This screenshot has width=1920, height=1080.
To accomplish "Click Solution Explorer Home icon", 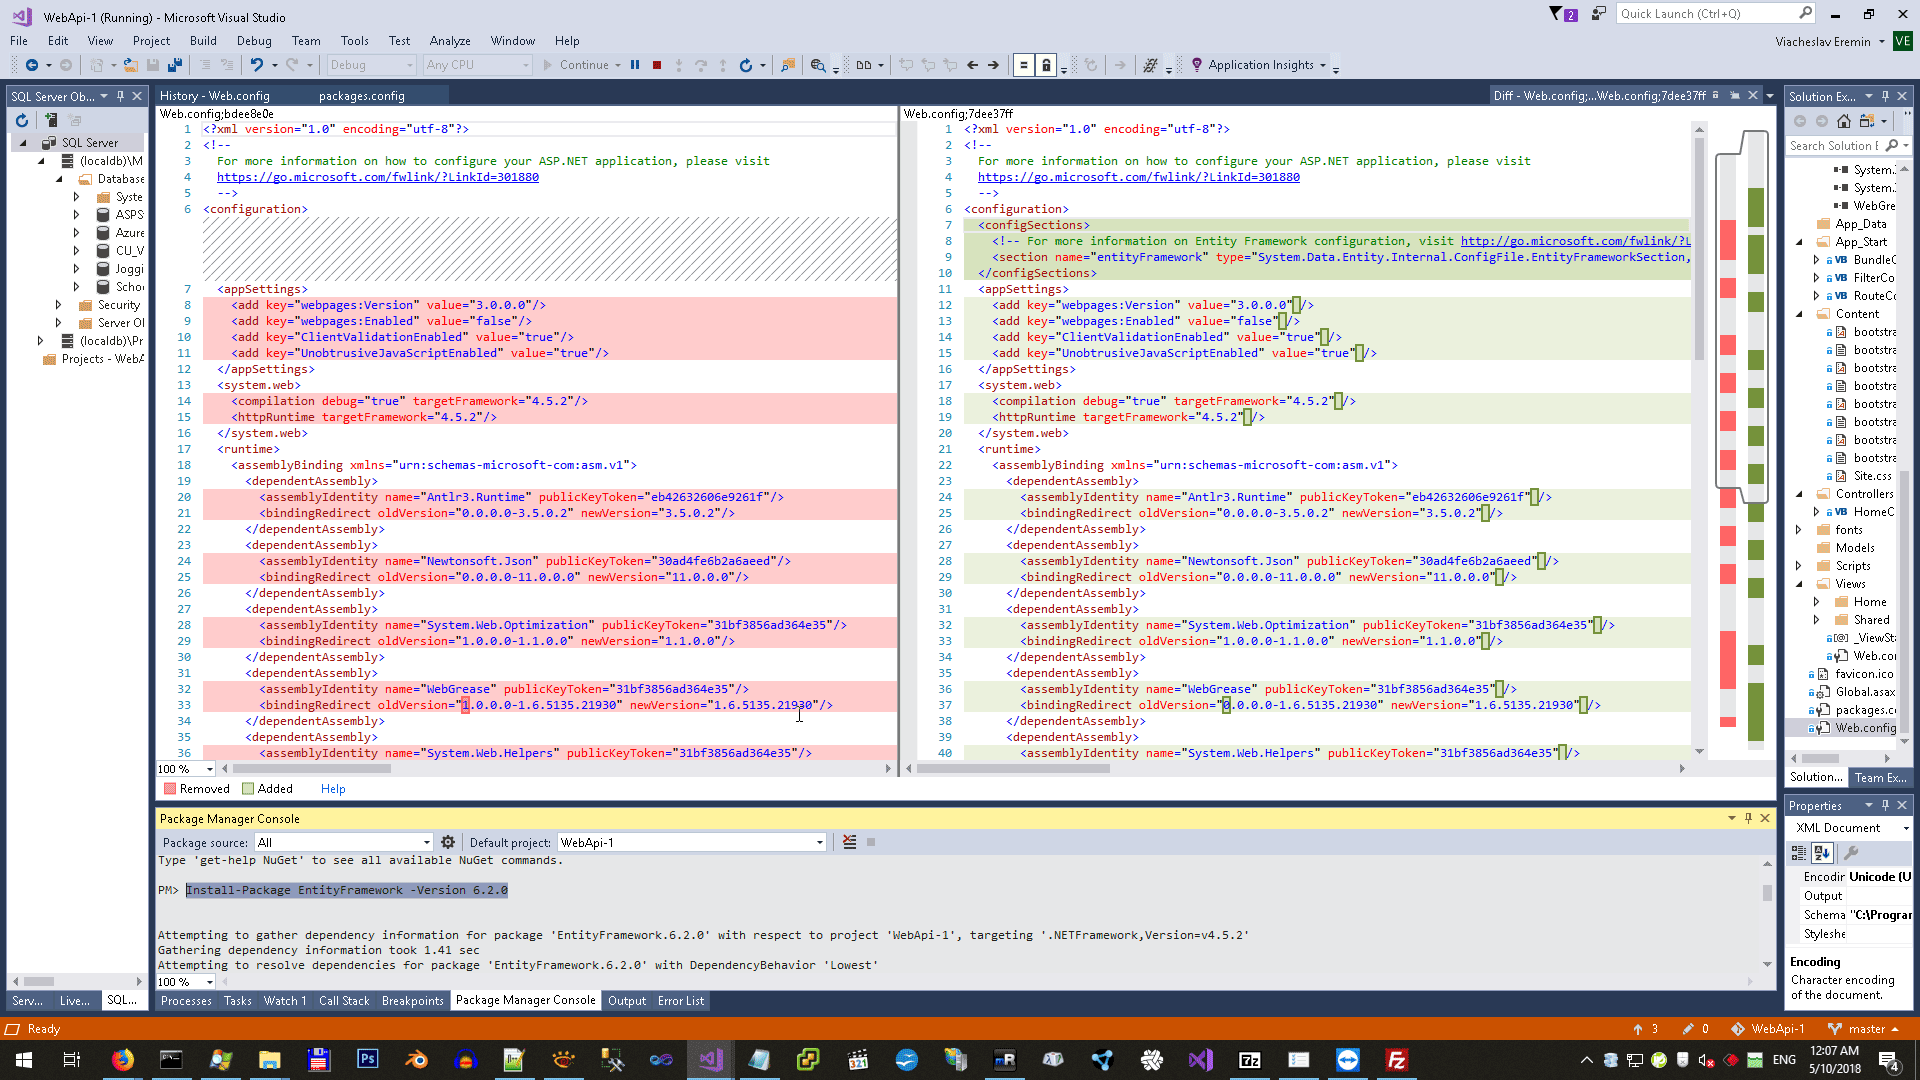I will pos(1844,121).
